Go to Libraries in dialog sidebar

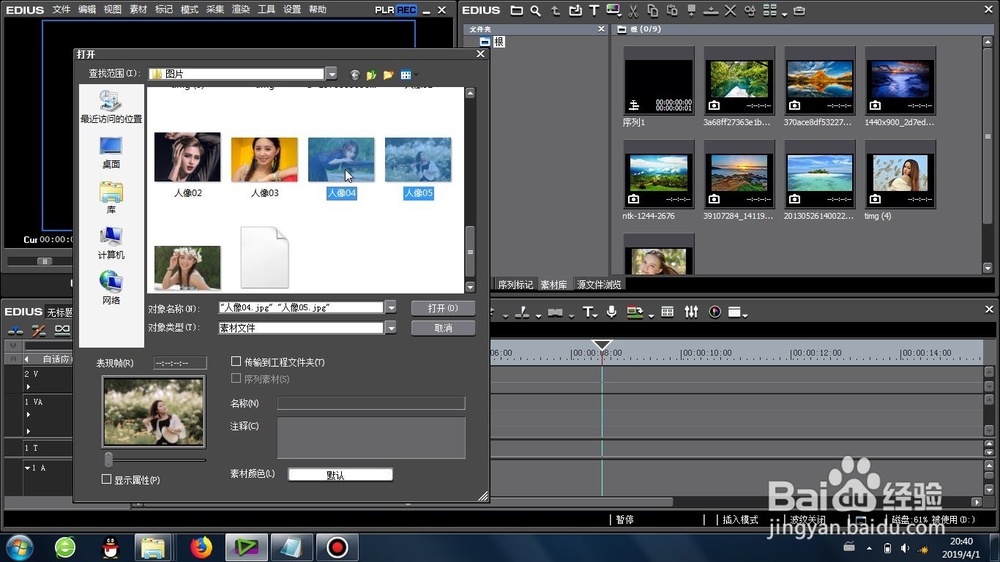[x=111, y=198]
